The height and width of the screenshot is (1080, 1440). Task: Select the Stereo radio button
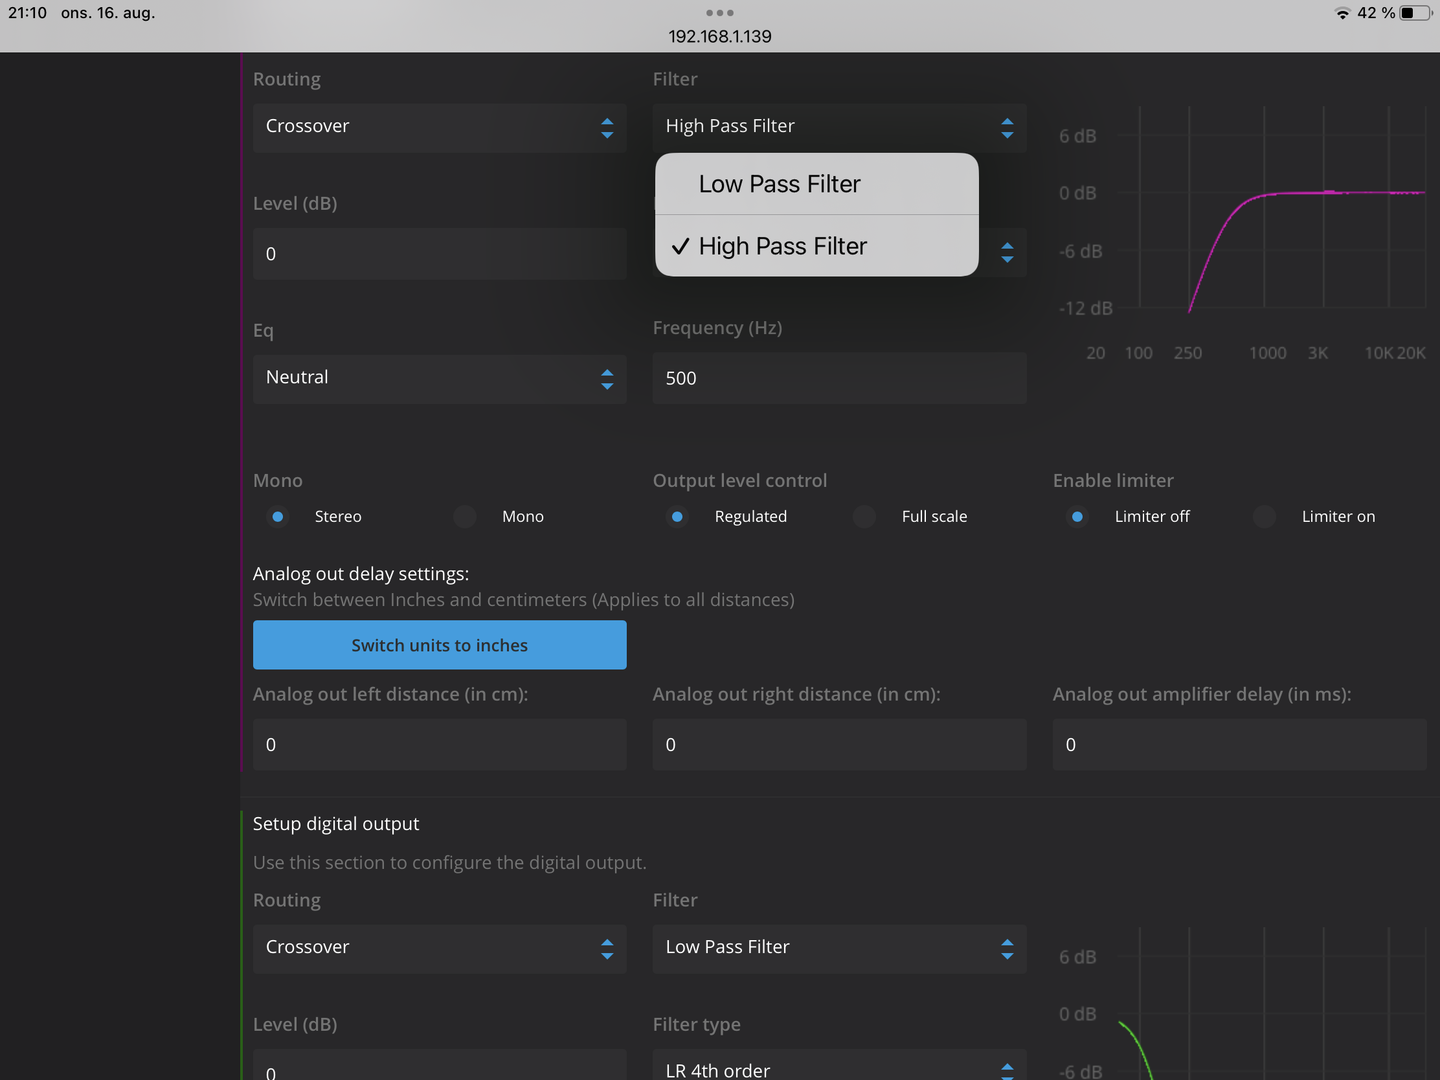[x=278, y=517]
